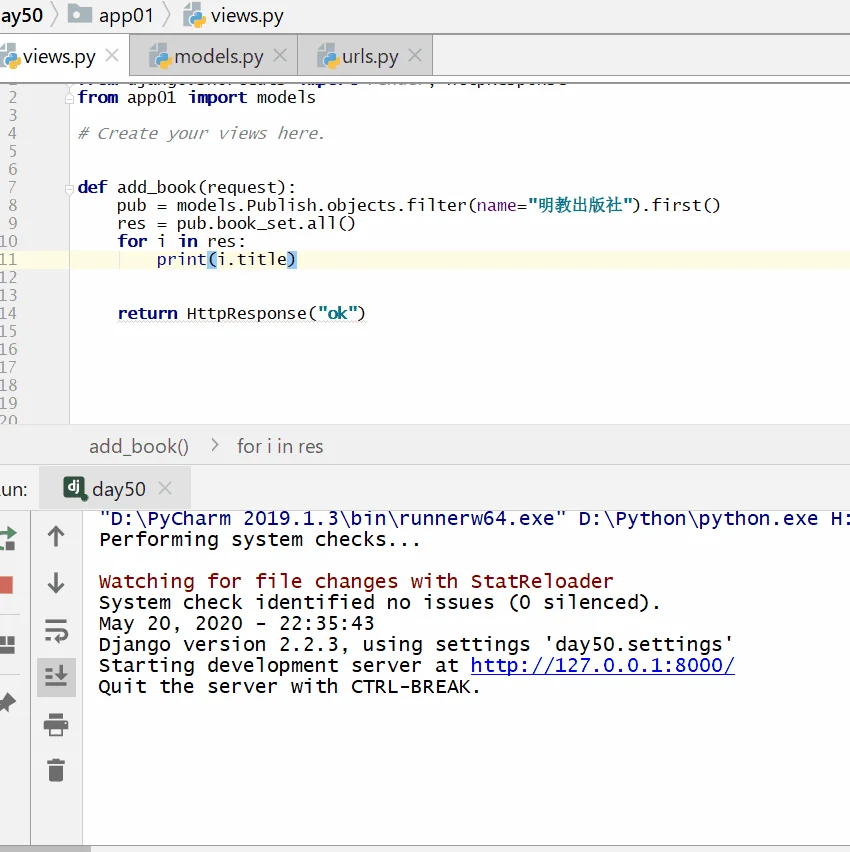Image resolution: width=850 pixels, height=852 pixels.
Task: Click the 'res = pub.book_set.all()' line
Action: (x=236, y=223)
